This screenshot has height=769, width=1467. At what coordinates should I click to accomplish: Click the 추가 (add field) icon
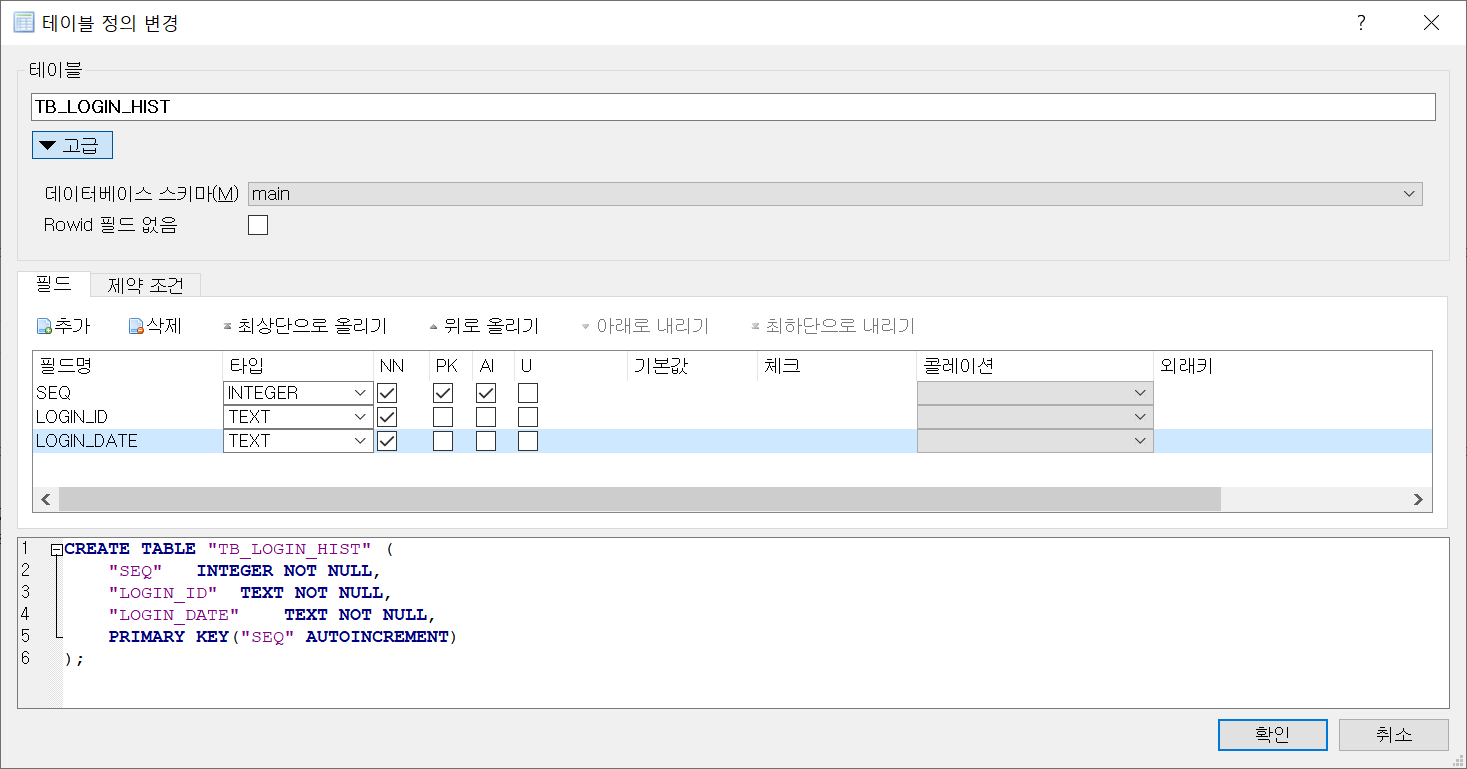point(44,326)
